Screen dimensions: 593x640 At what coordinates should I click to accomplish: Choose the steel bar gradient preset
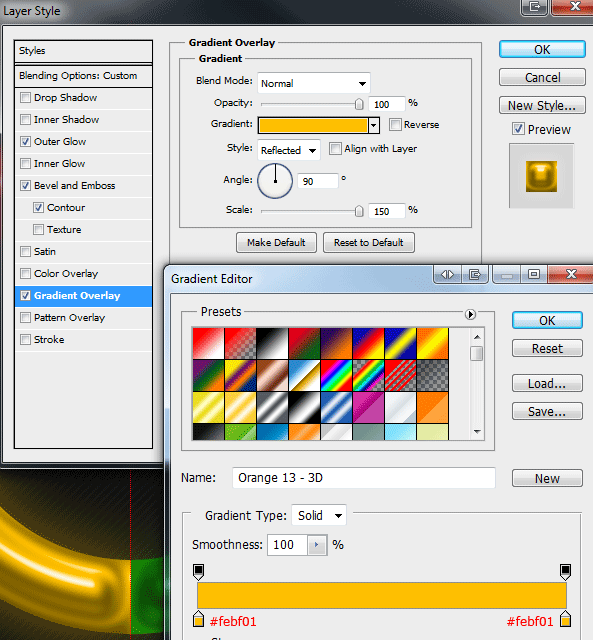pyautogui.click(x=272, y=407)
